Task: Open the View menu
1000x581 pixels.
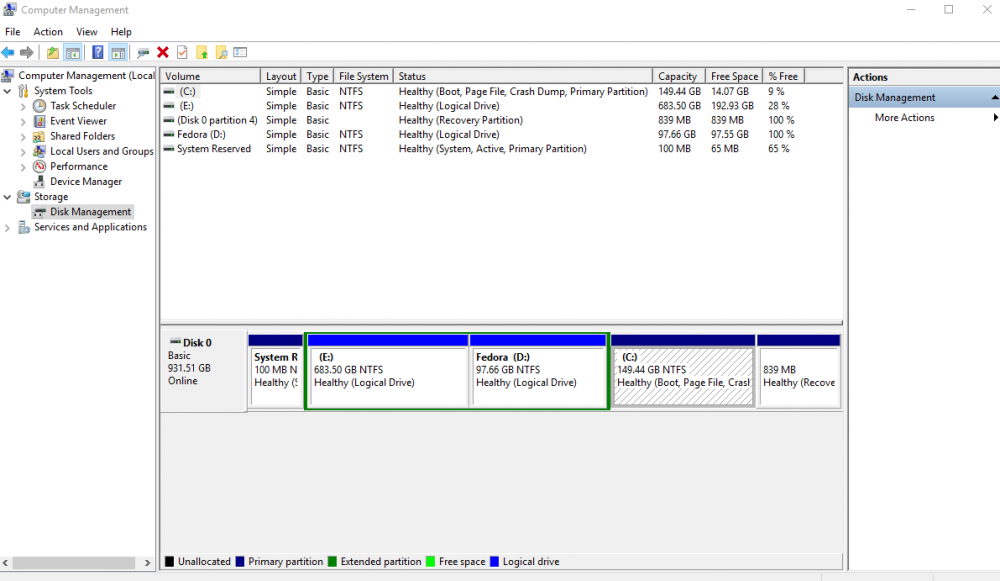Action: pyautogui.click(x=87, y=31)
